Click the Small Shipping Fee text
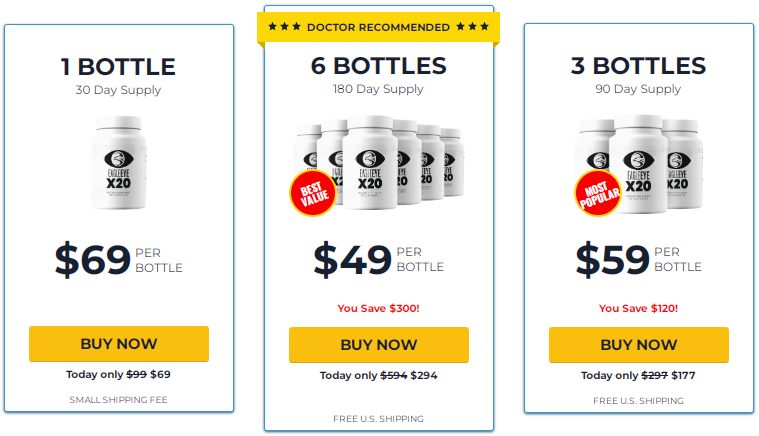This screenshot has width=759, height=436. pyautogui.click(x=119, y=400)
